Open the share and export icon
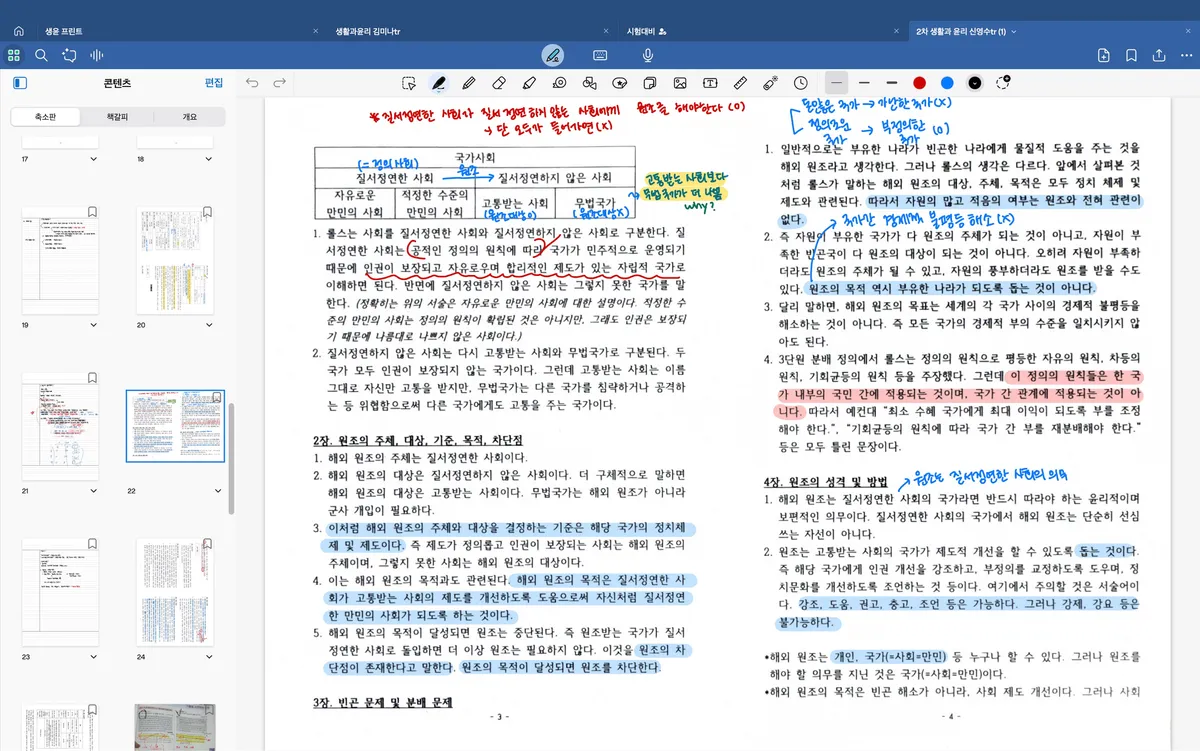Image resolution: width=1200 pixels, height=751 pixels. [1160, 55]
